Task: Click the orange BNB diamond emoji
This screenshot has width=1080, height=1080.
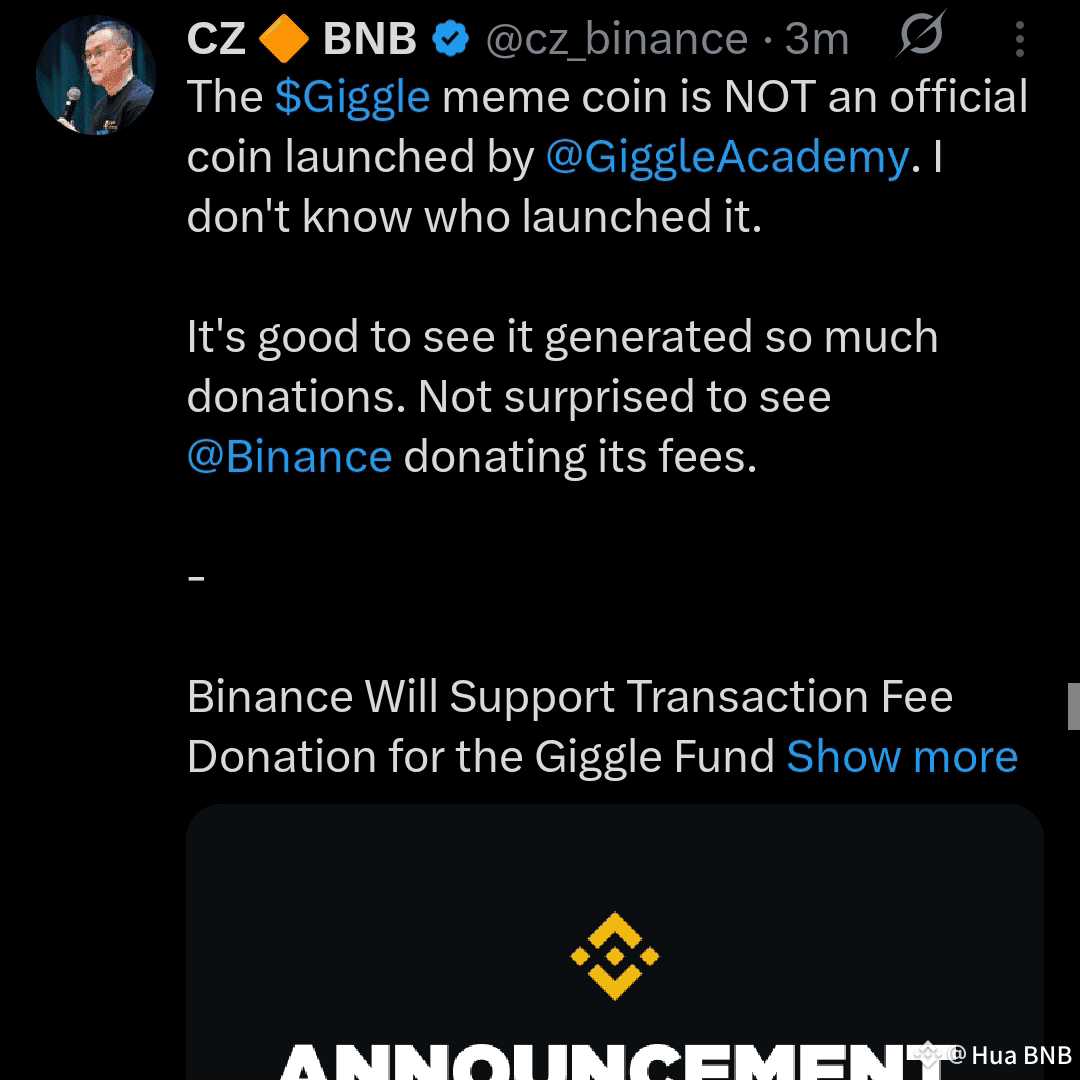Action: coord(285,37)
